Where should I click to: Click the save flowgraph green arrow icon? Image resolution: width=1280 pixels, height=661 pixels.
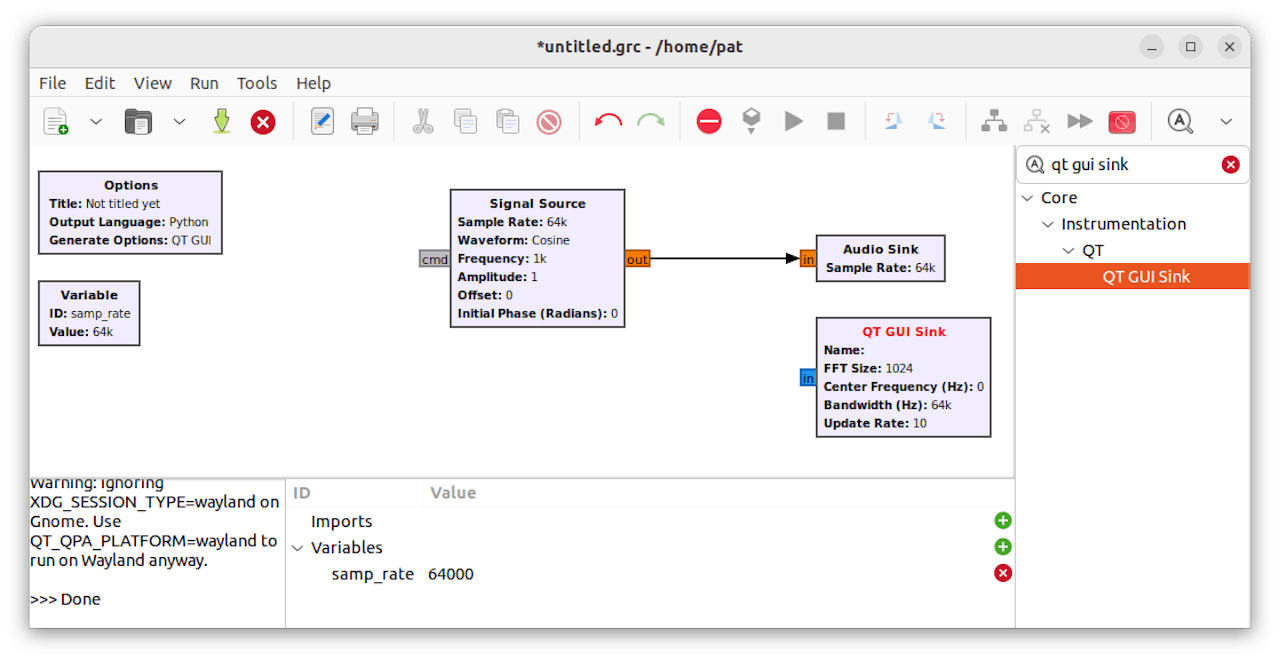222,122
